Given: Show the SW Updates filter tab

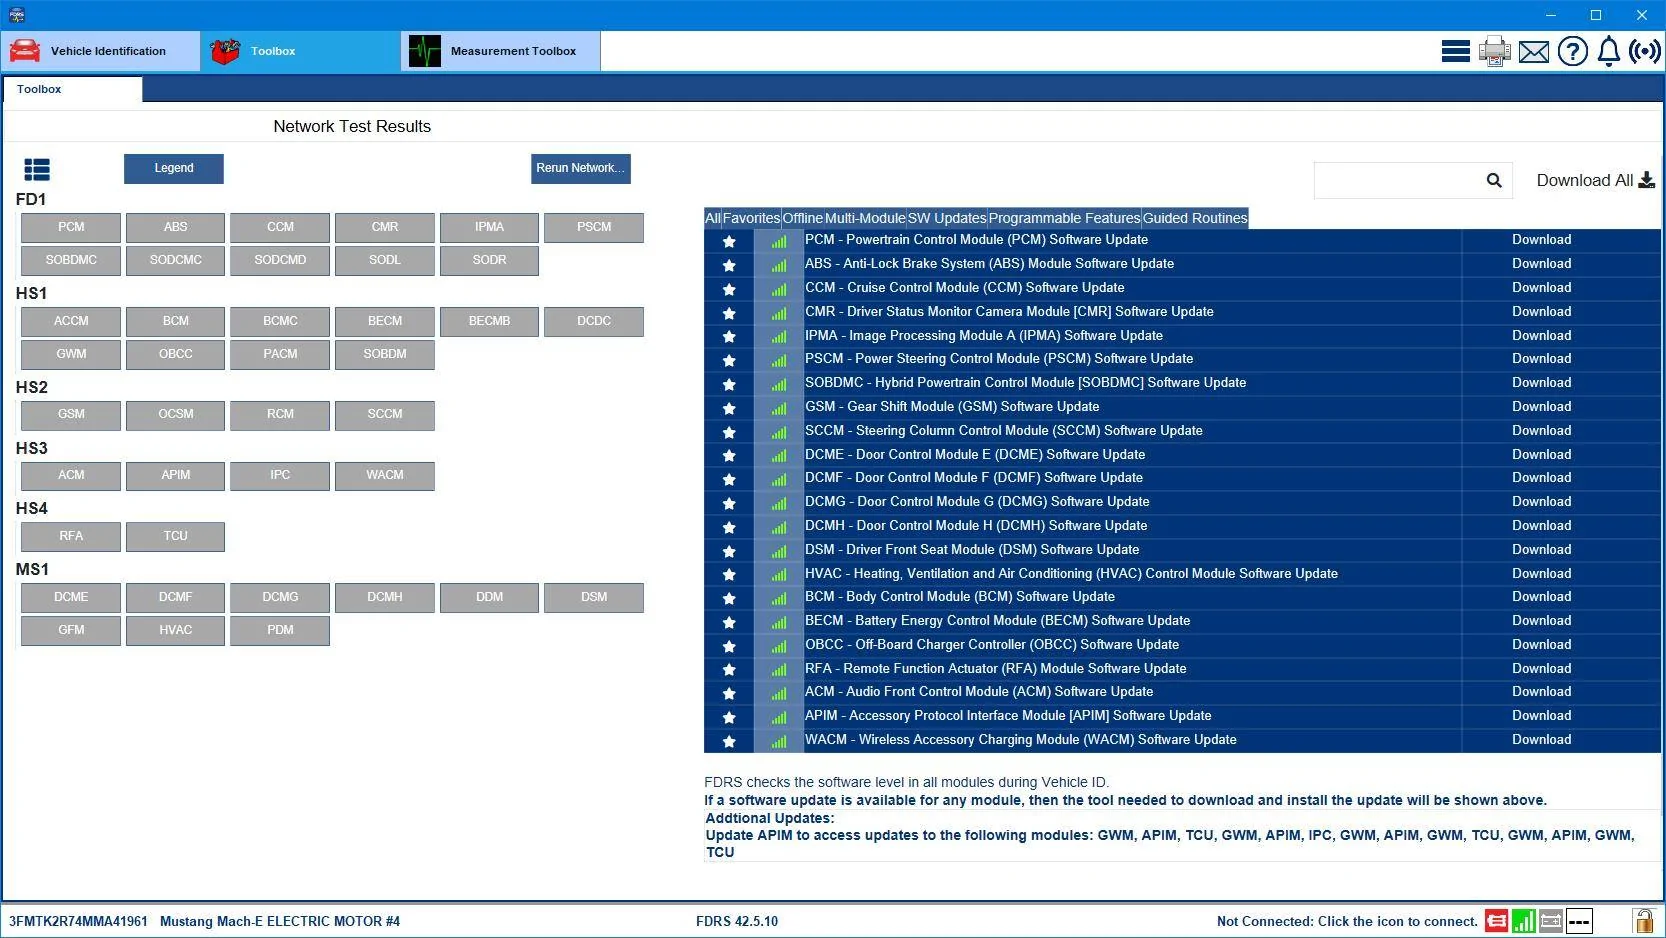Looking at the screenshot, I should point(947,218).
